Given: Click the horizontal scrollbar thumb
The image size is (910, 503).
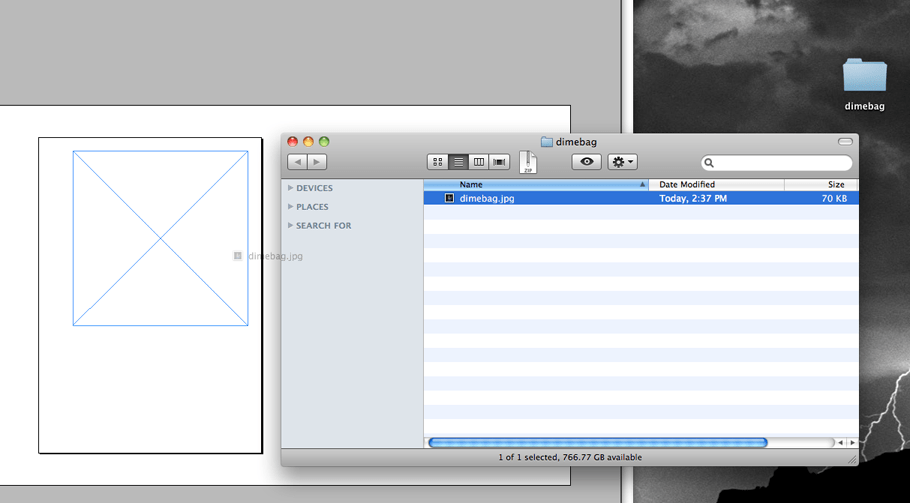Looking at the screenshot, I should pos(598,443).
